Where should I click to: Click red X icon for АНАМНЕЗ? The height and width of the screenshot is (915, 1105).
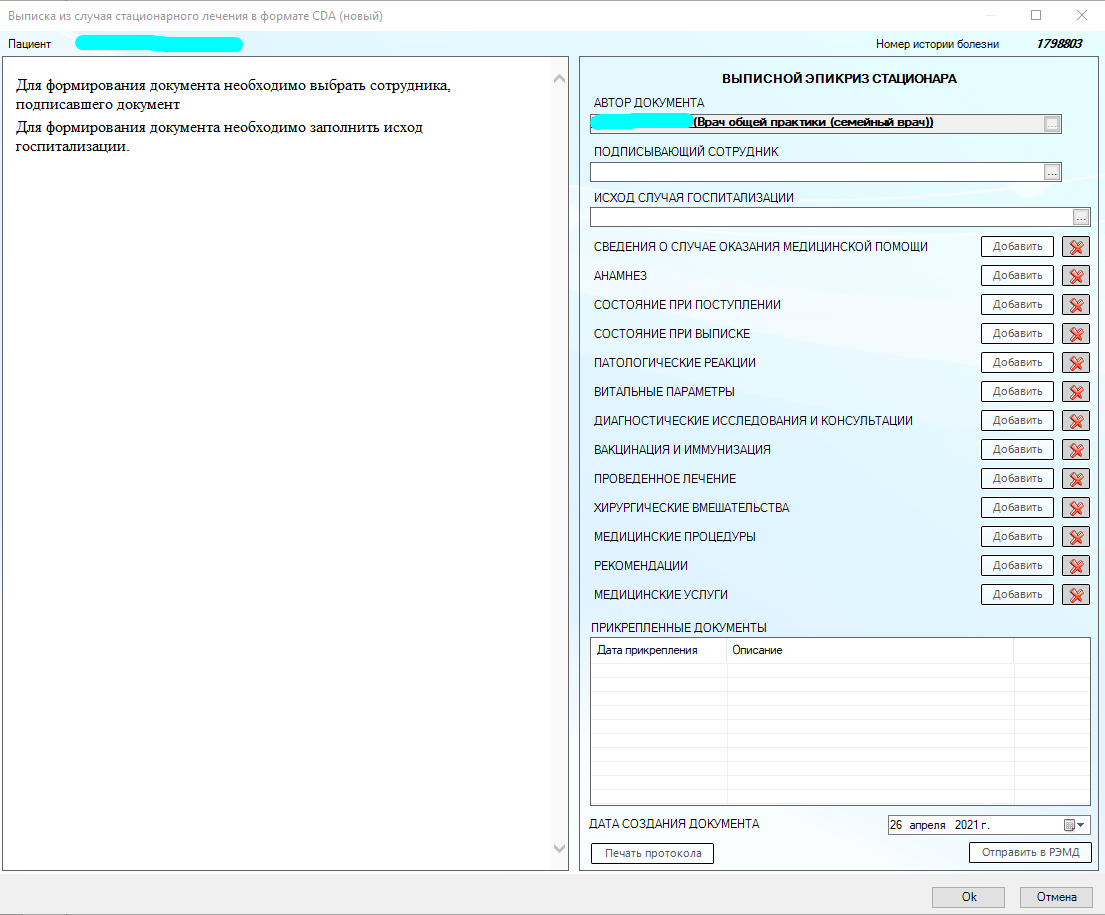[1075, 276]
